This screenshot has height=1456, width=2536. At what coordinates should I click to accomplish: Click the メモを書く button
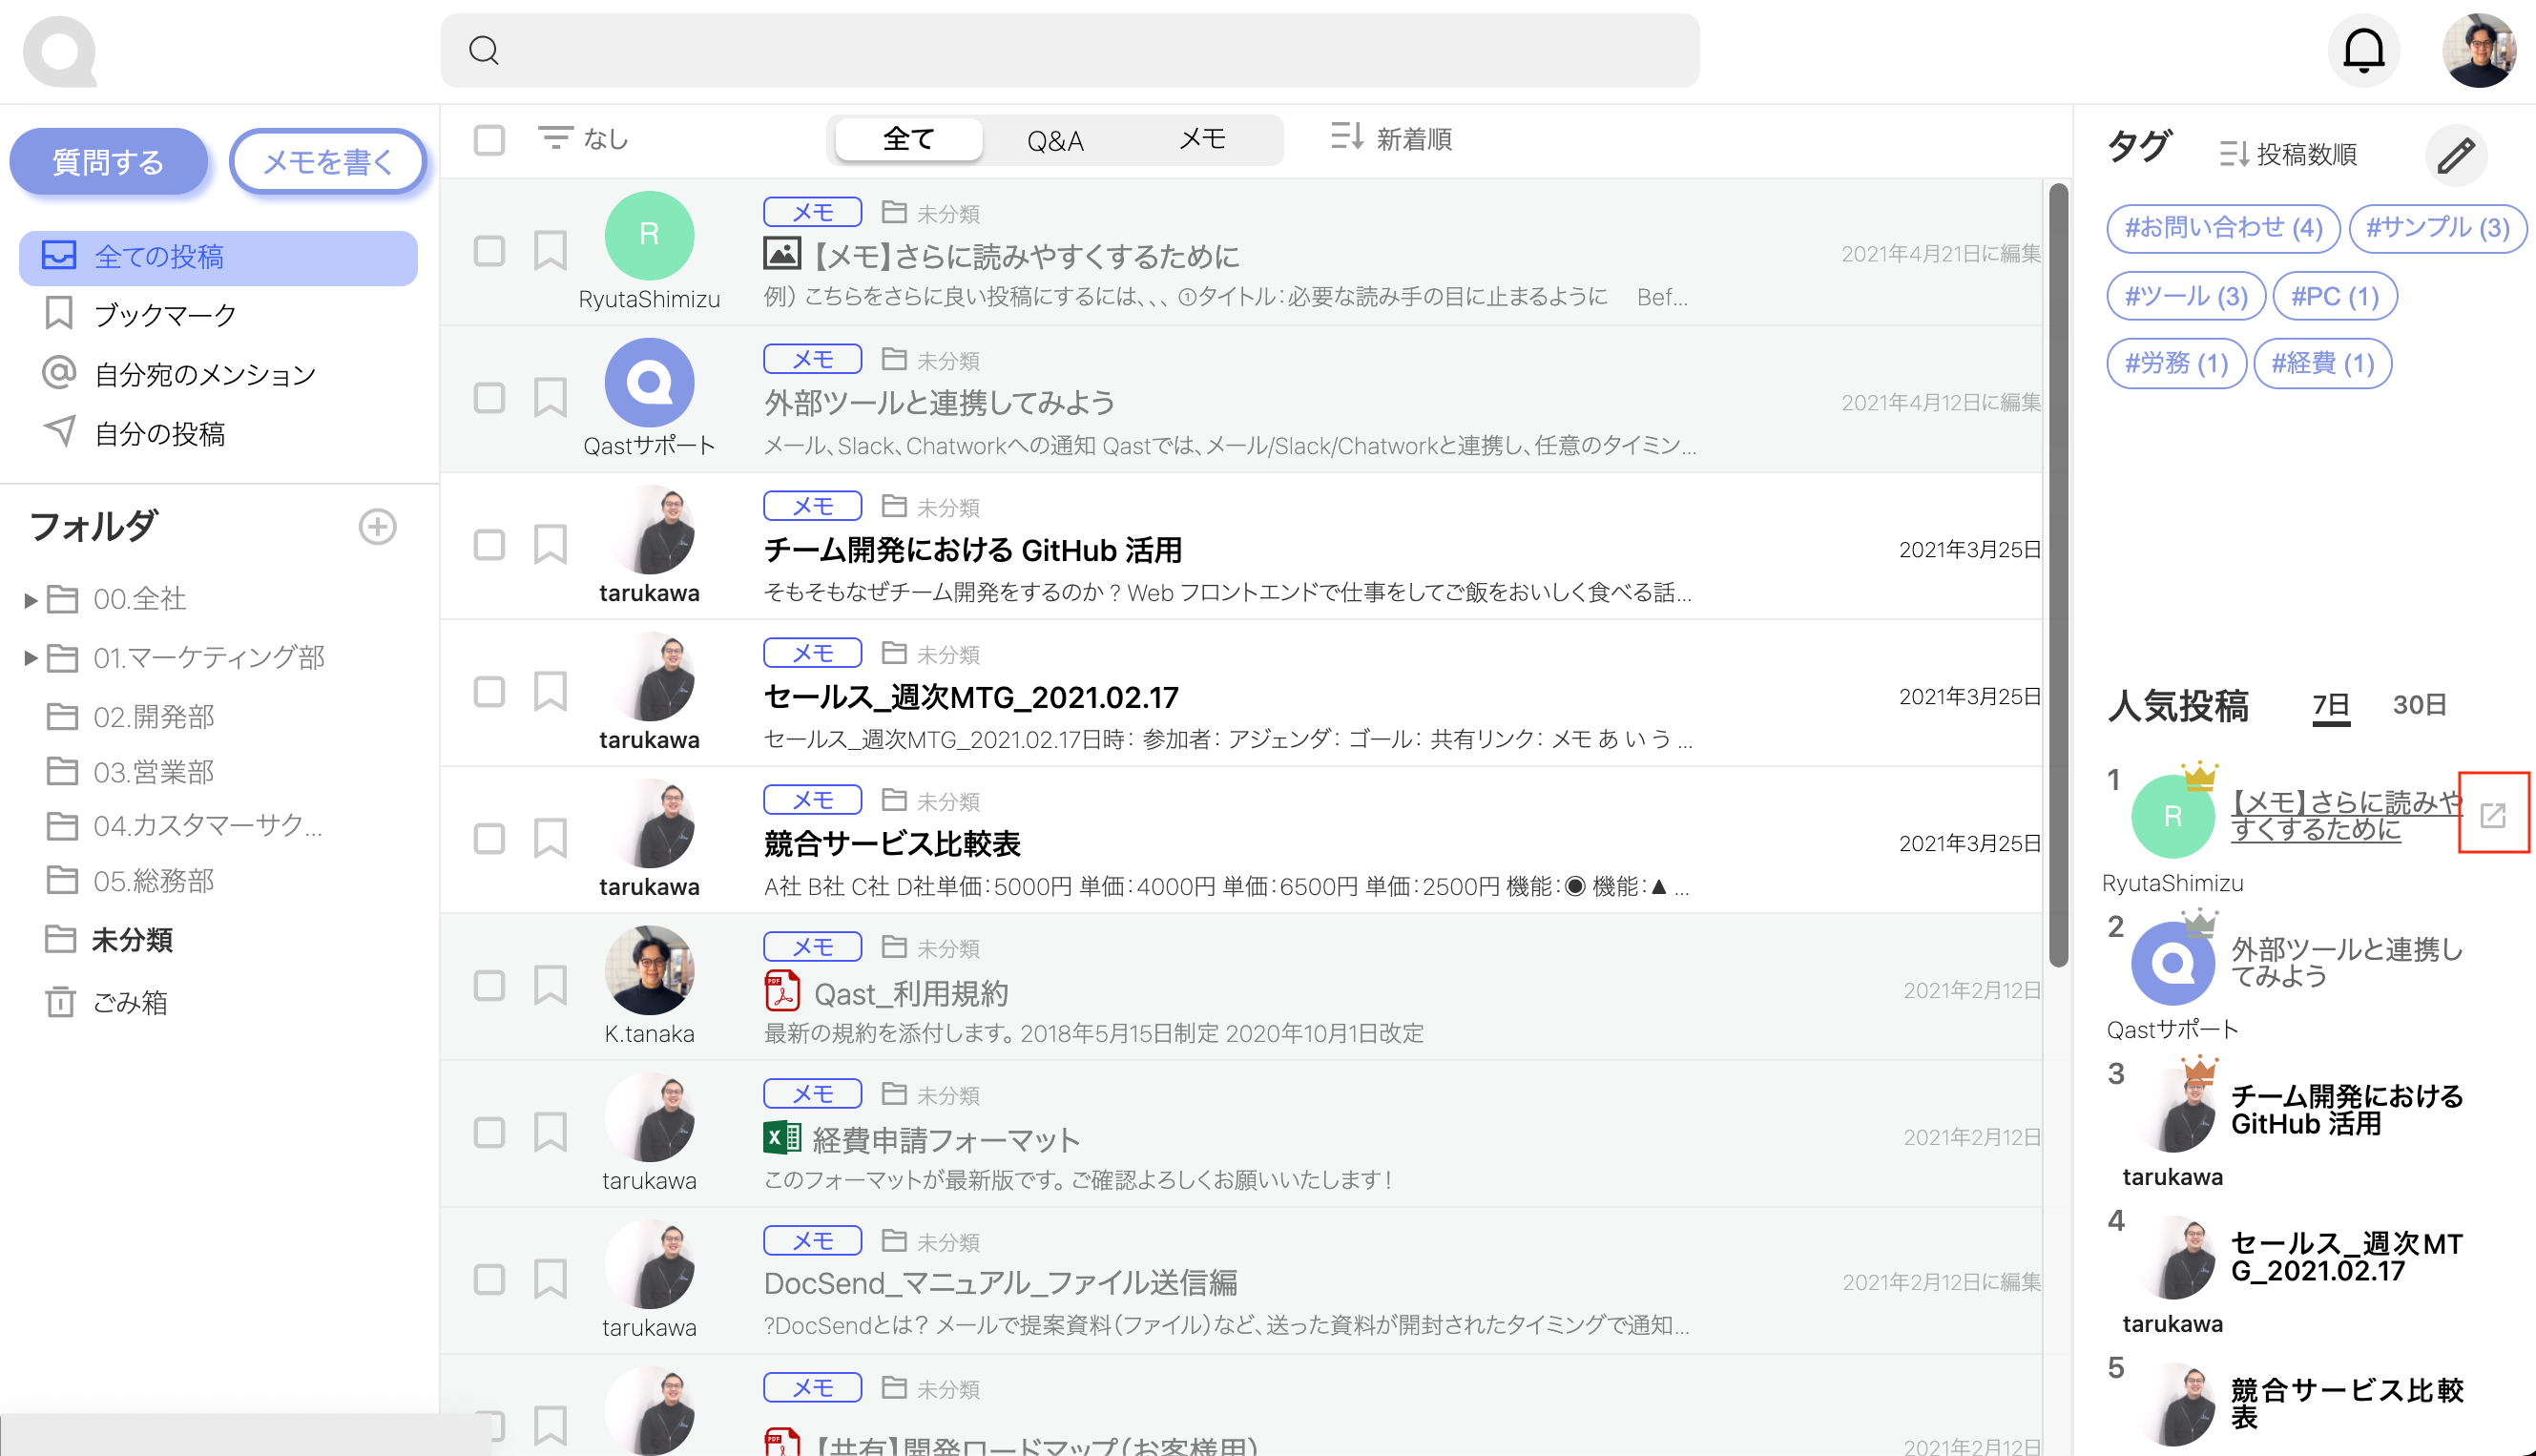328,161
